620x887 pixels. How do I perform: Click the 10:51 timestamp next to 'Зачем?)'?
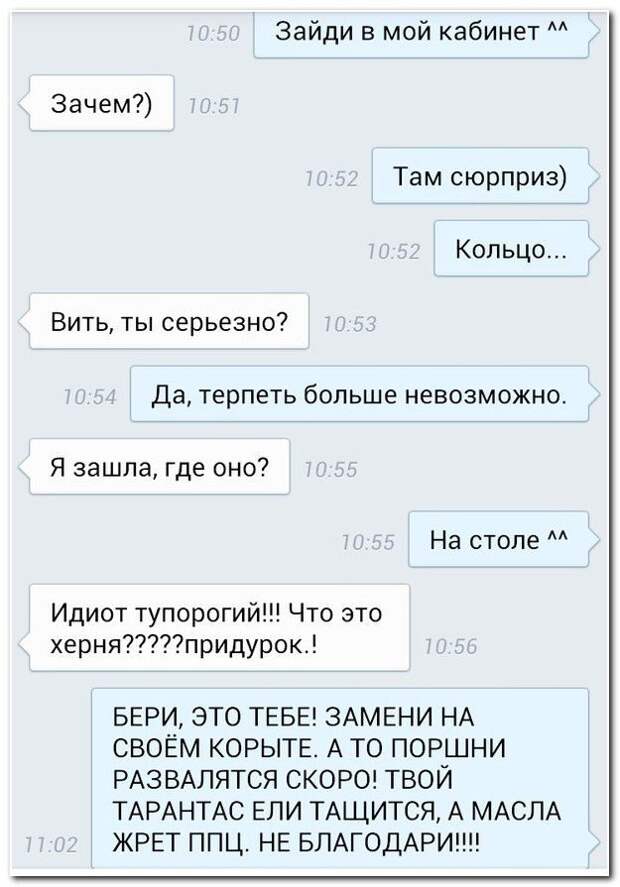click(x=214, y=106)
